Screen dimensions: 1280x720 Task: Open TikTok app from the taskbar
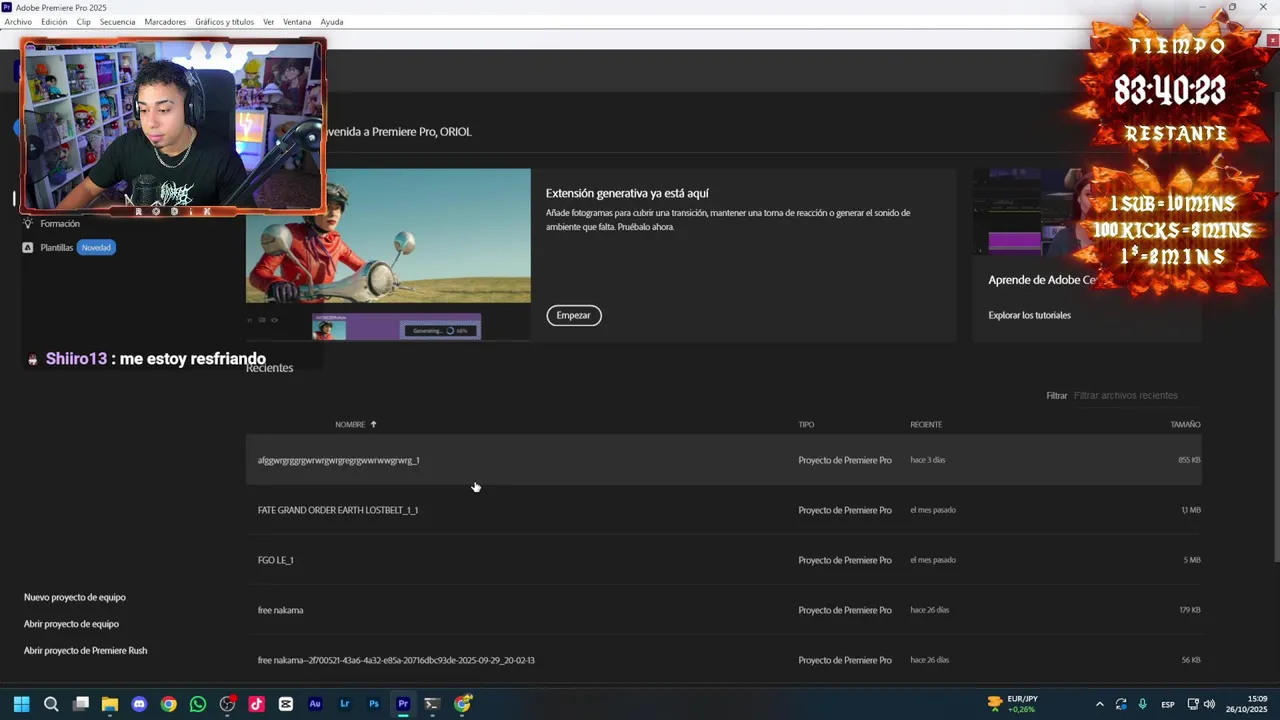tap(257, 704)
